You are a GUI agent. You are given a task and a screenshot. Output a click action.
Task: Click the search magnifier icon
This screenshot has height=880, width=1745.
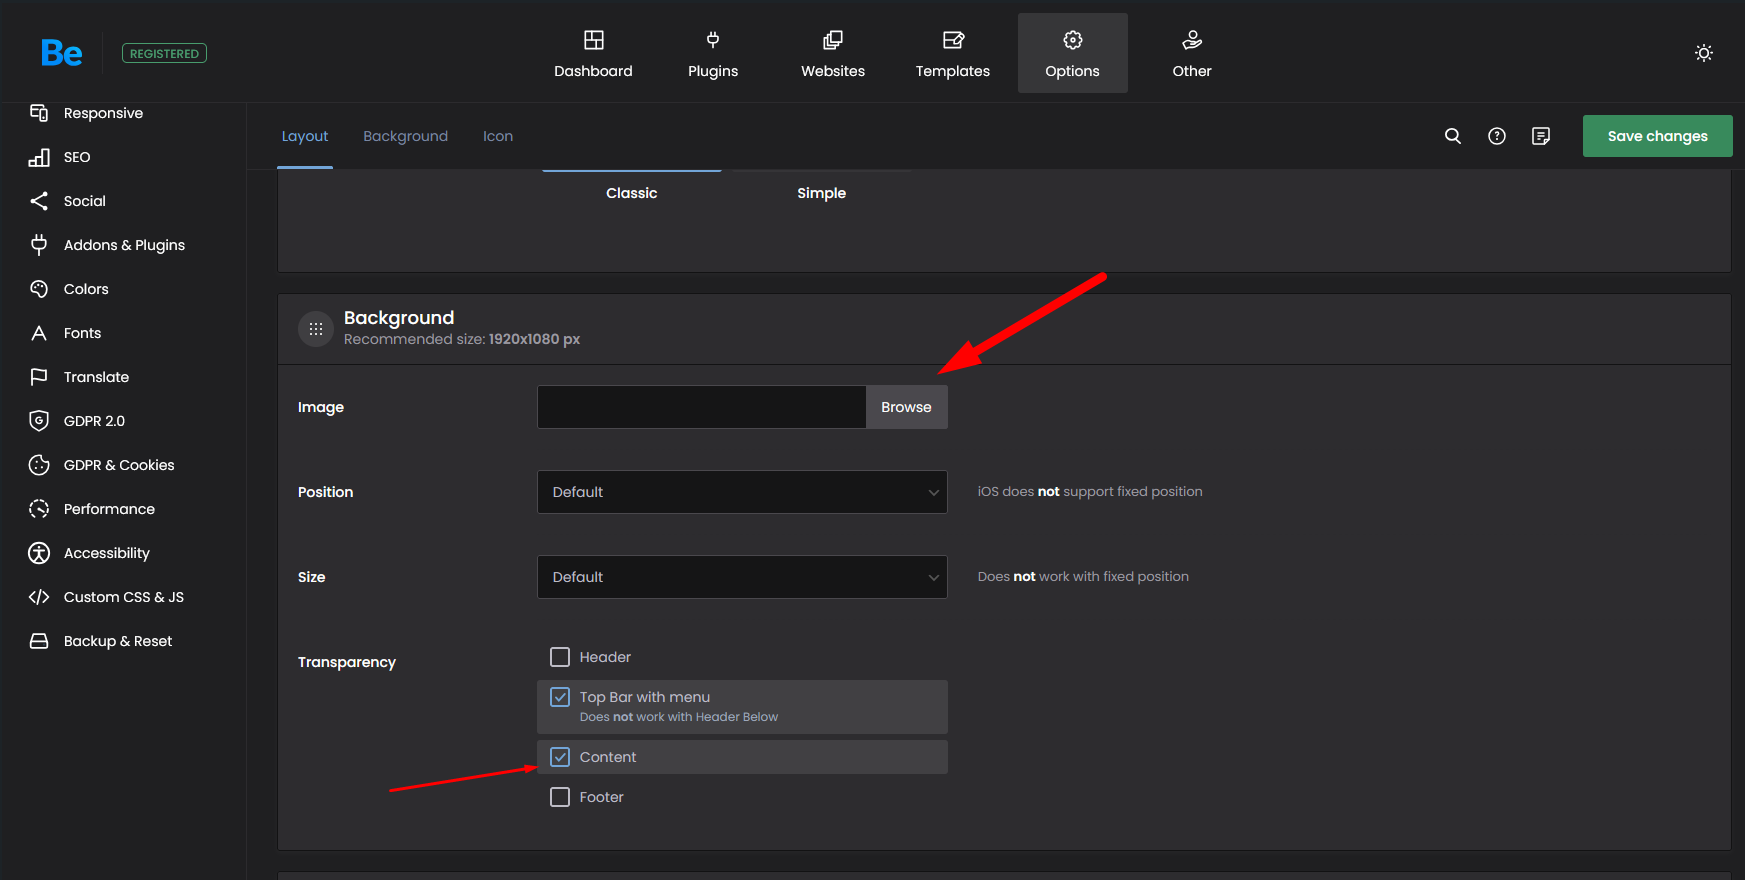point(1453,136)
